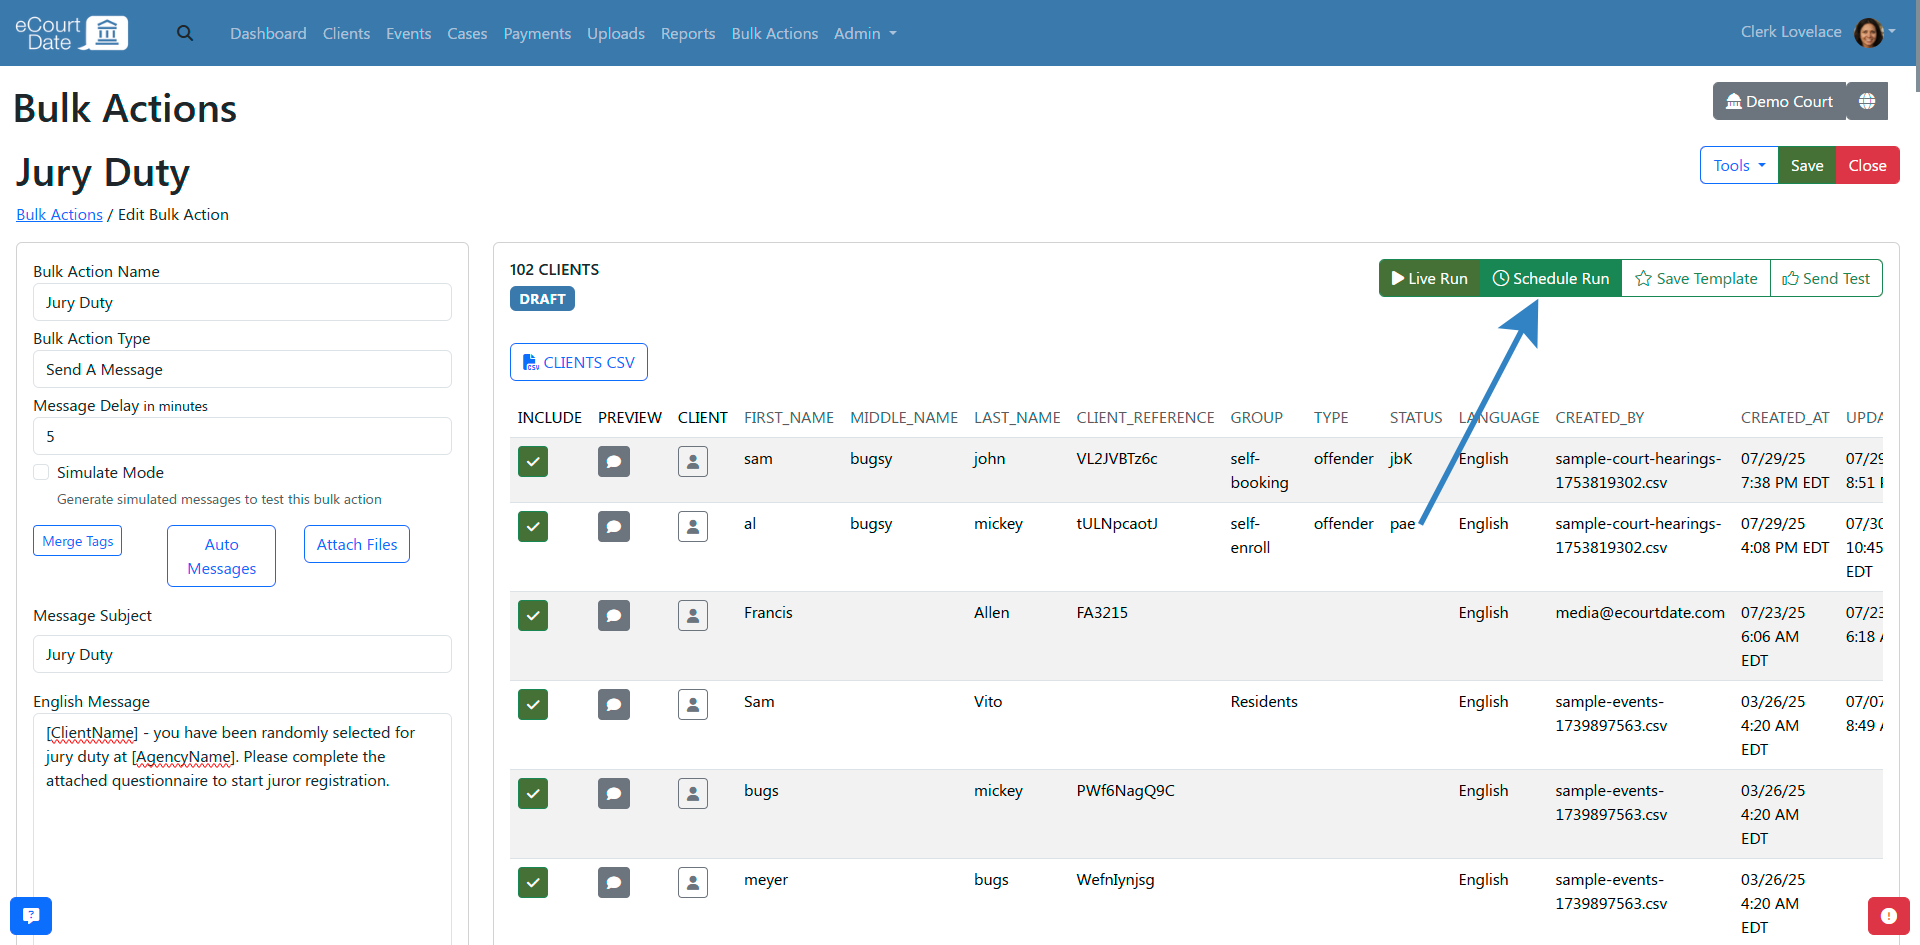
Task: Click client reference FA3215
Action: tap(1102, 612)
